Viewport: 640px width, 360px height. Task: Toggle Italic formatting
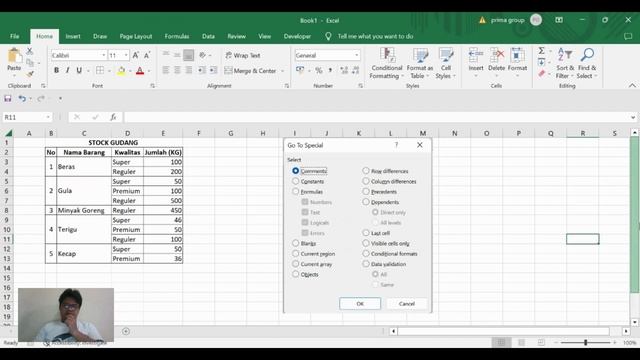pyautogui.click(x=67, y=71)
